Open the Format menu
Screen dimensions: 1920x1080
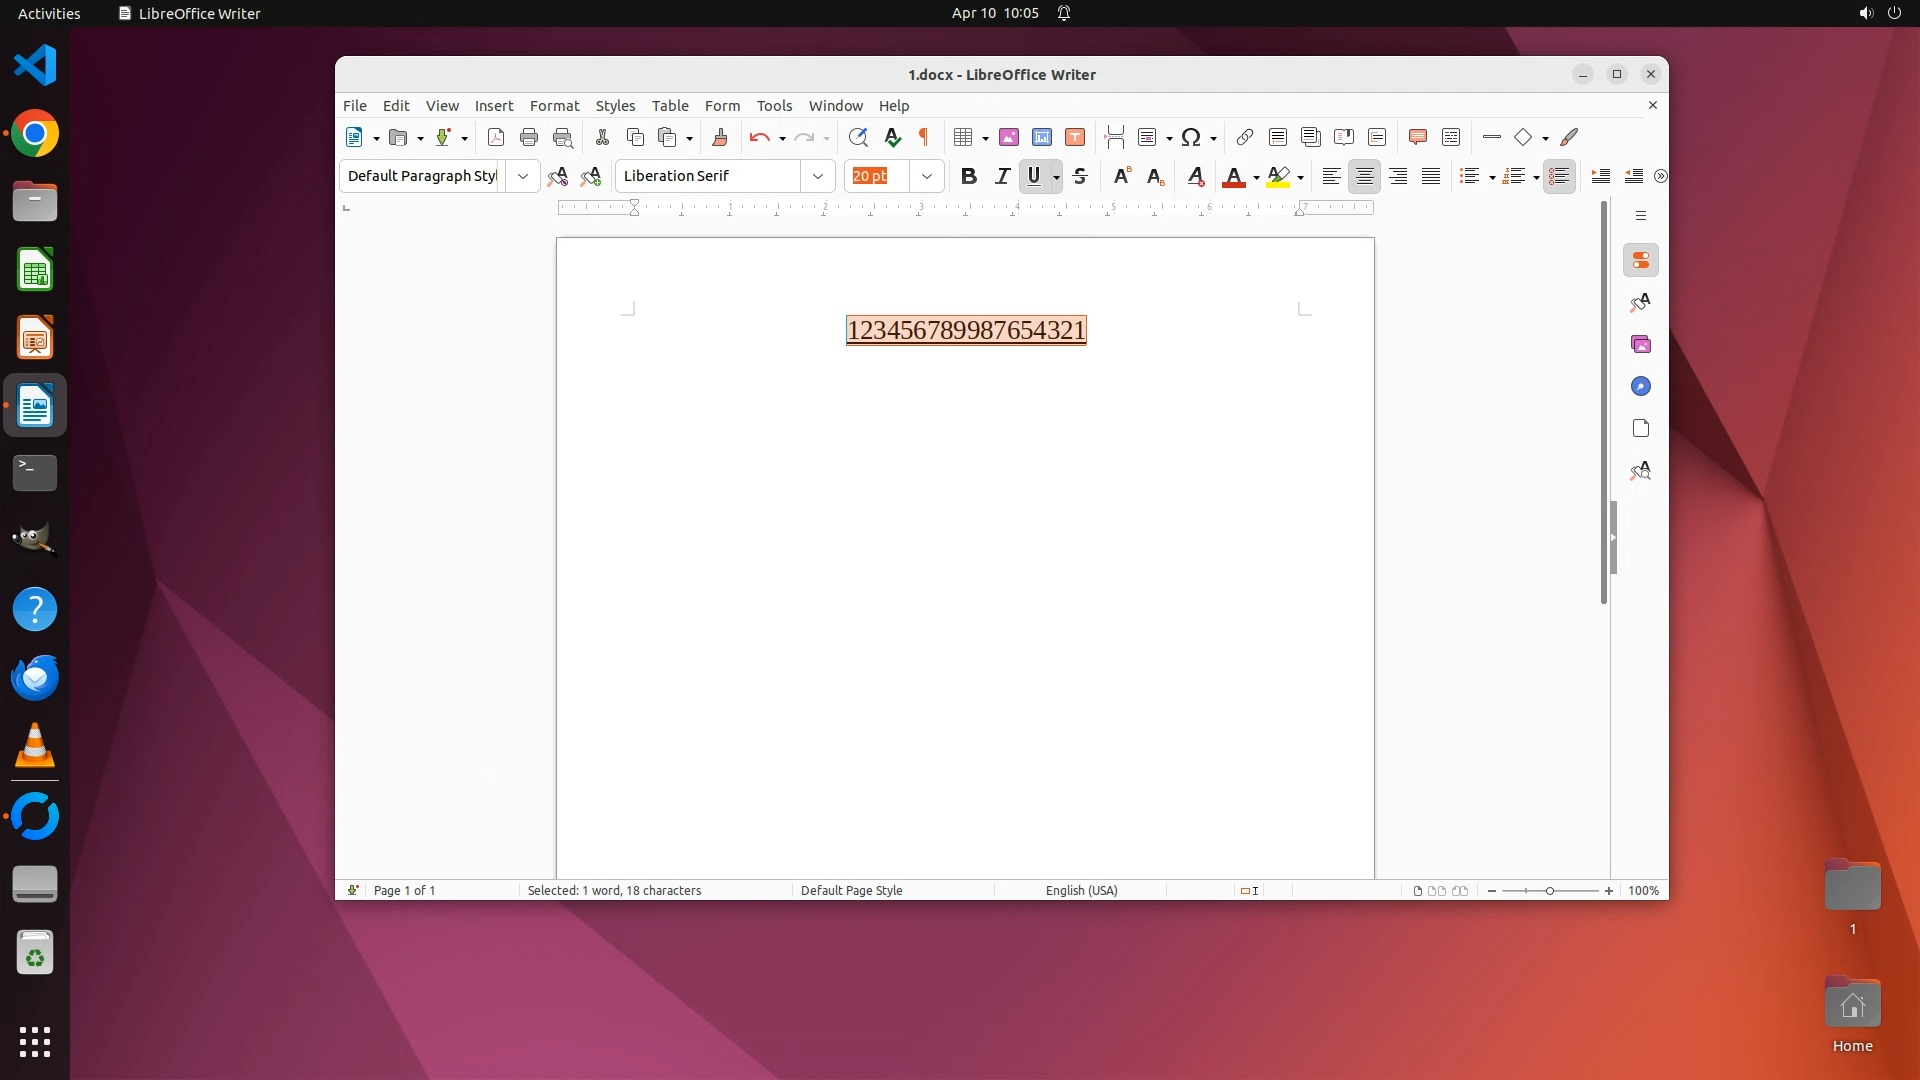point(554,106)
